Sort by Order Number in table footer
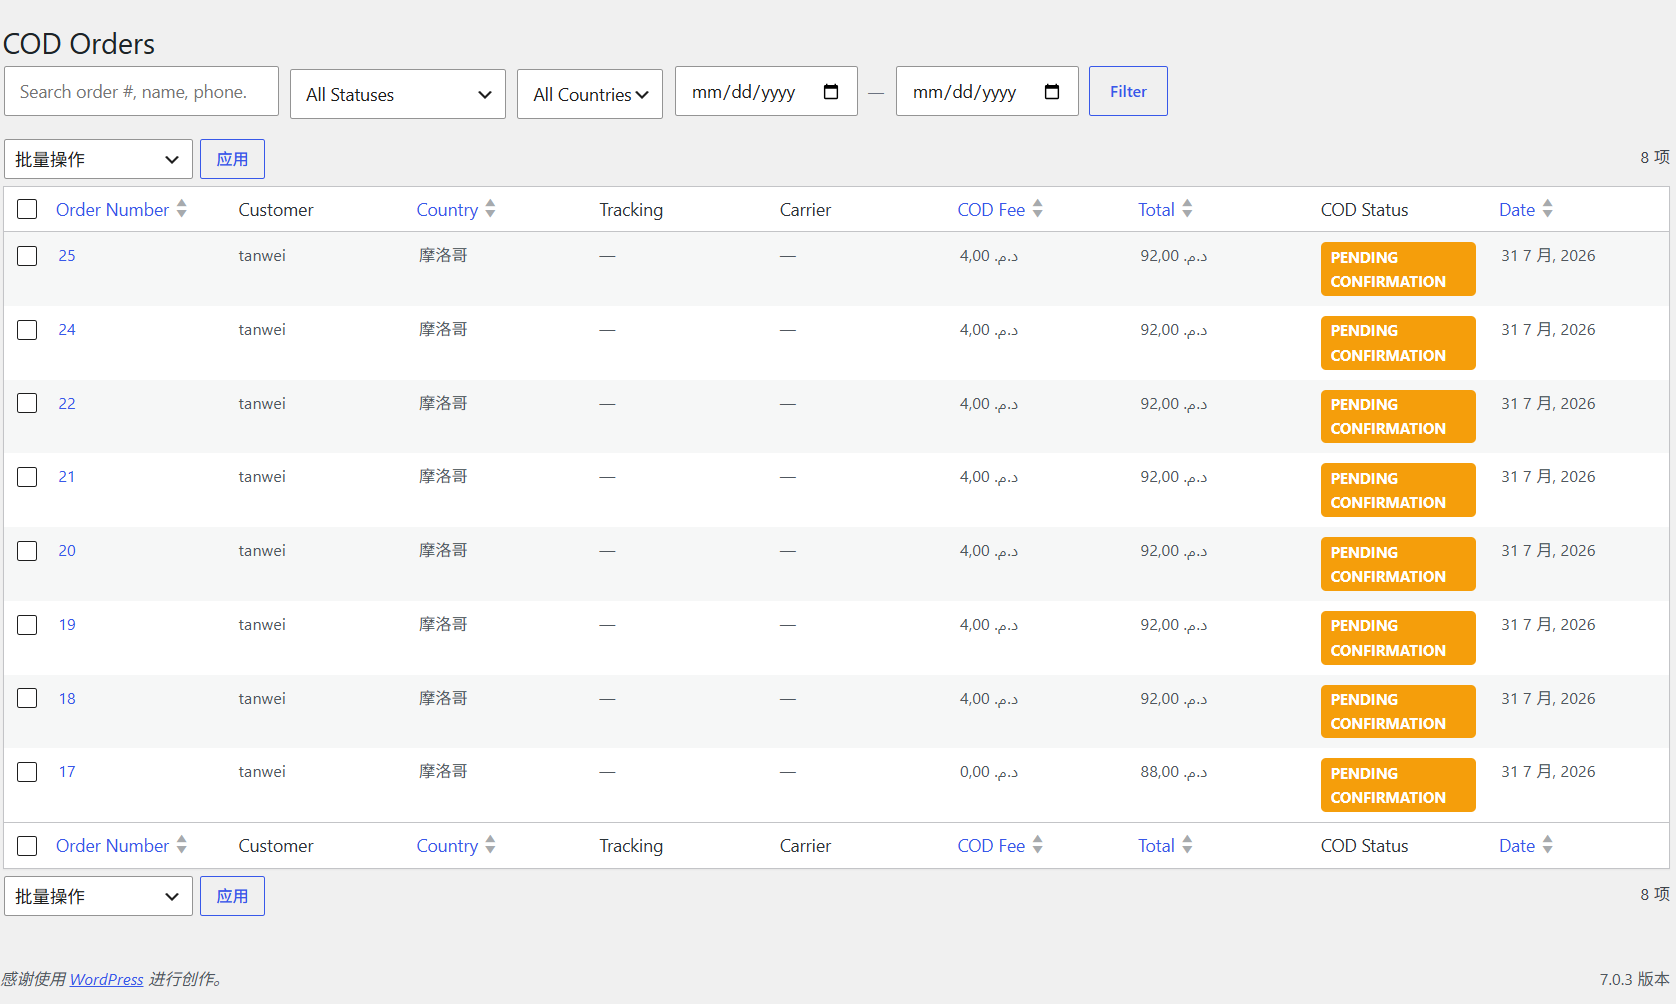The image size is (1676, 1004). (112, 846)
